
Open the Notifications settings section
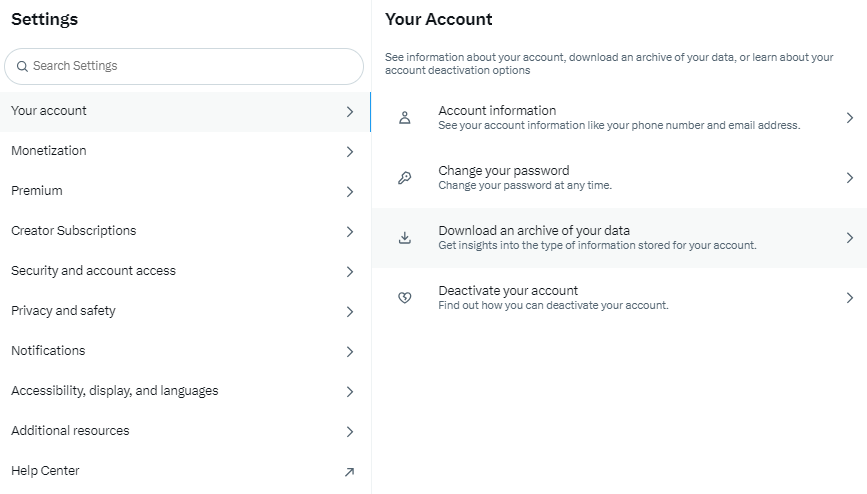pyautogui.click(x=48, y=351)
